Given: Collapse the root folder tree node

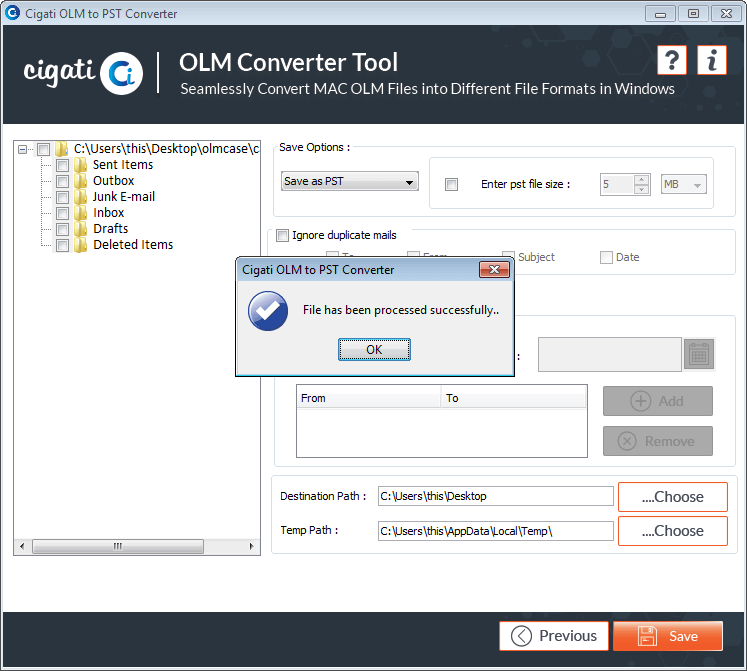Looking at the screenshot, I should click(x=22, y=150).
